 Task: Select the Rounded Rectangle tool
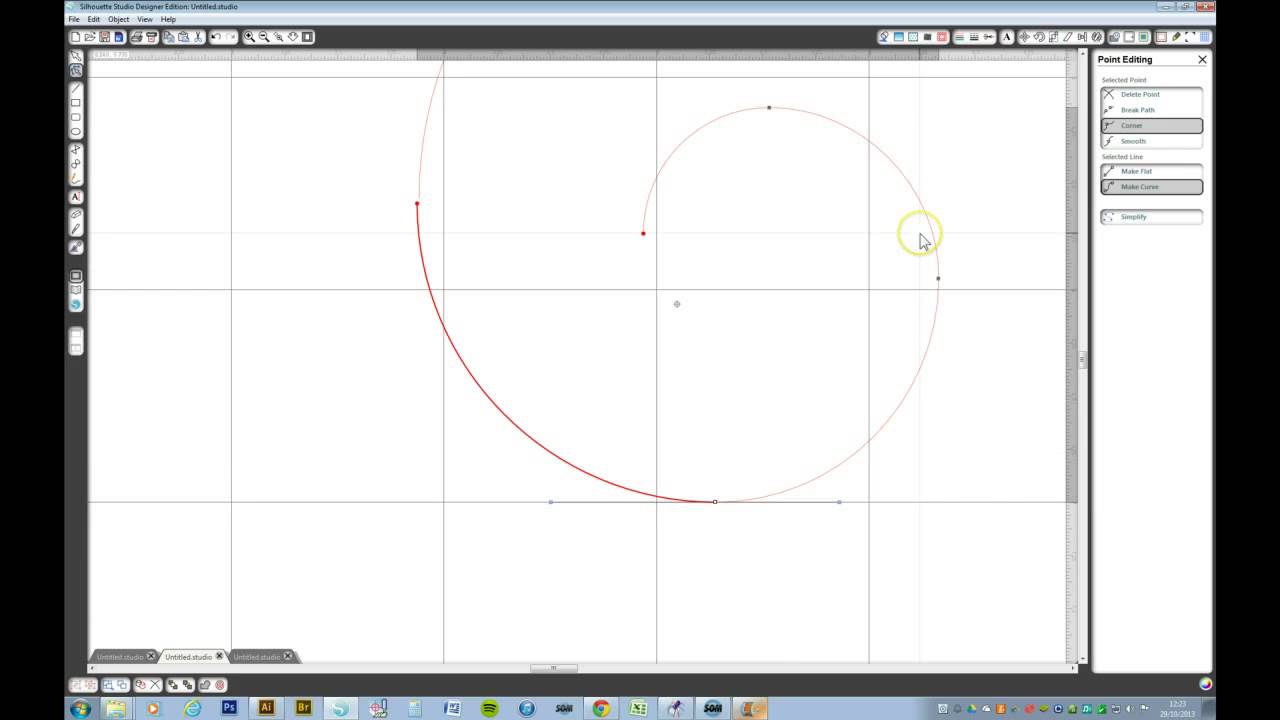click(76, 117)
